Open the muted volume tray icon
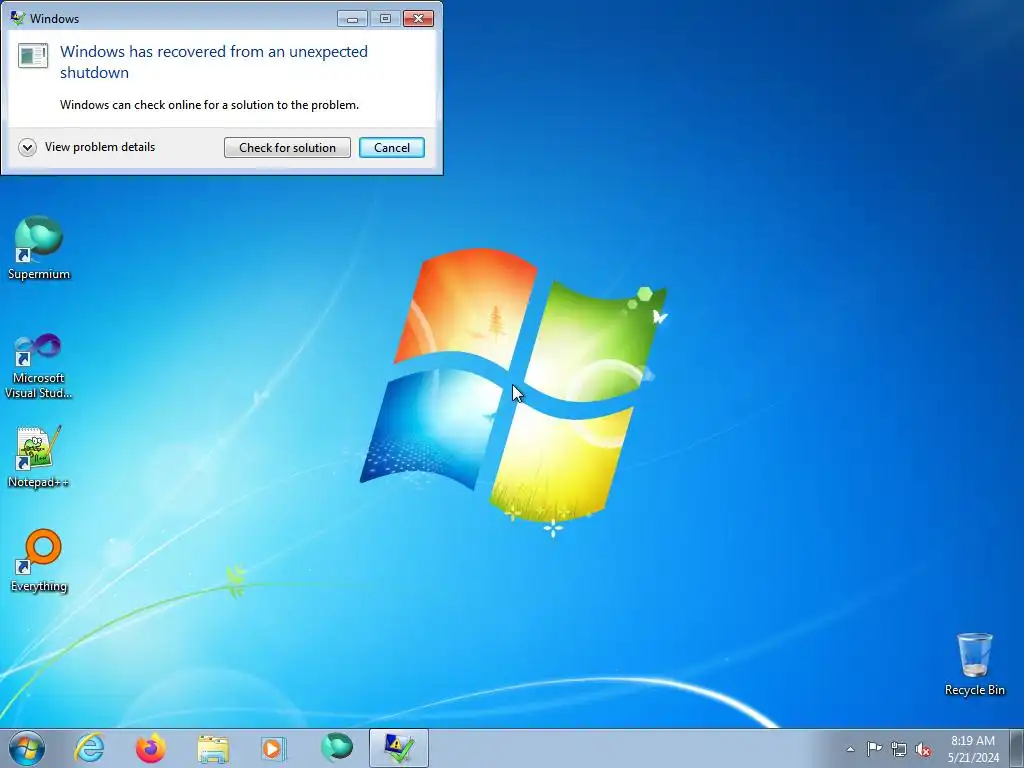The width and height of the screenshot is (1024, 768). [x=923, y=749]
